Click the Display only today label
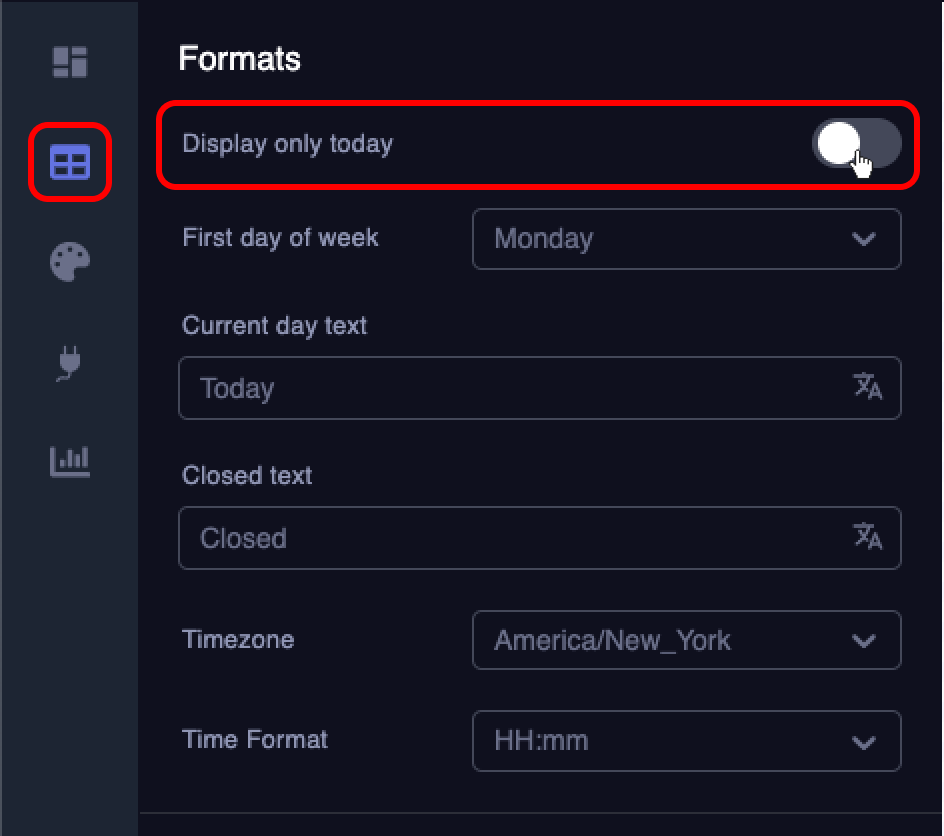This screenshot has width=944, height=836. 288,144
